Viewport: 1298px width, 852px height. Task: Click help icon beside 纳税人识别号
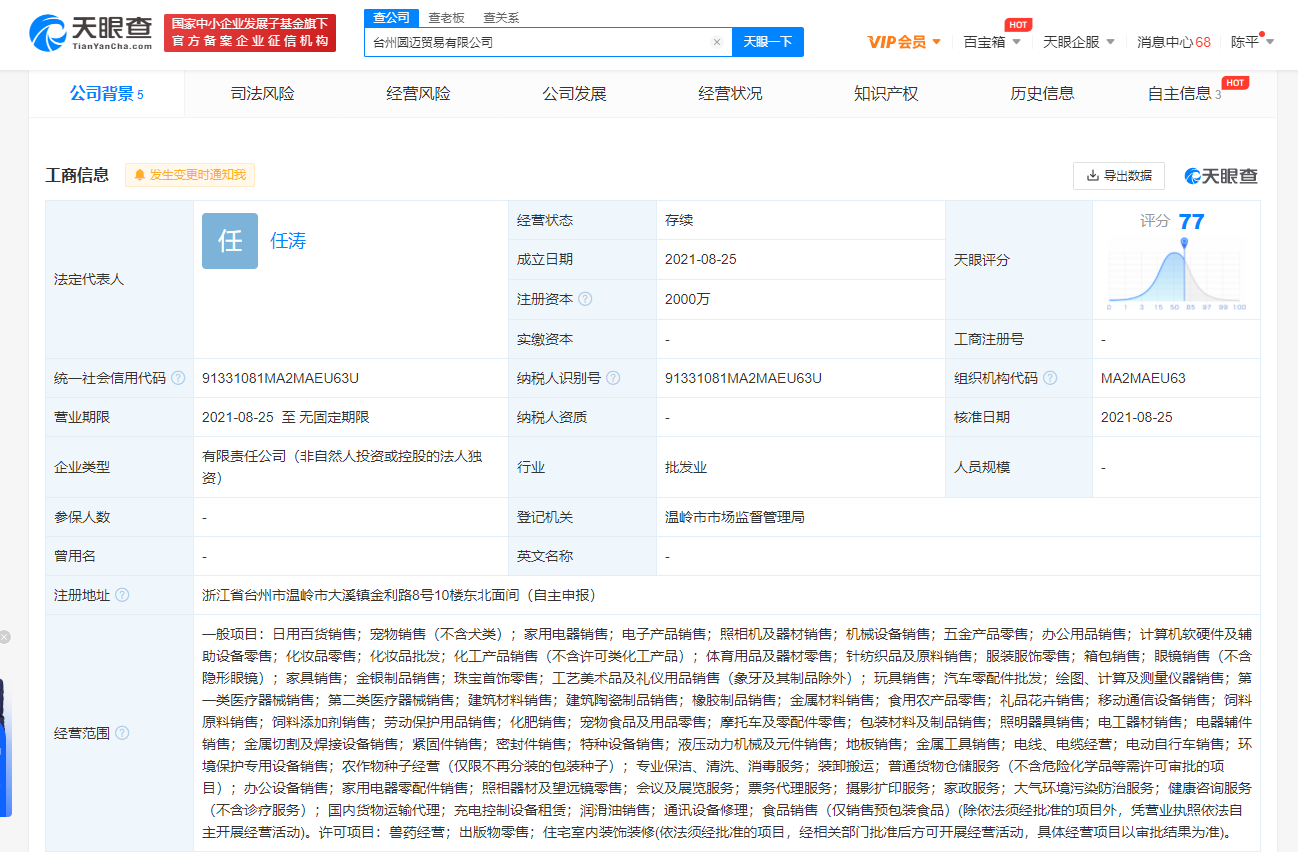pos(613,378)
